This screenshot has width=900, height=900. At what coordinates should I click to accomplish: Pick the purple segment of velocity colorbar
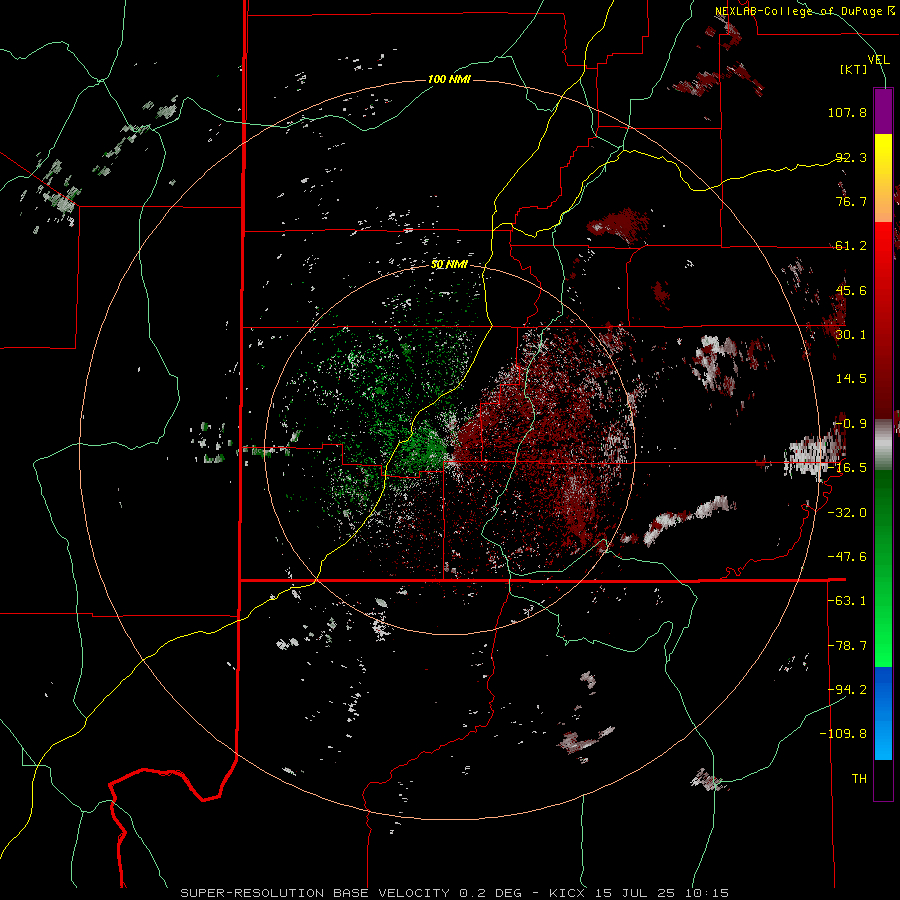tap(883, 111)
